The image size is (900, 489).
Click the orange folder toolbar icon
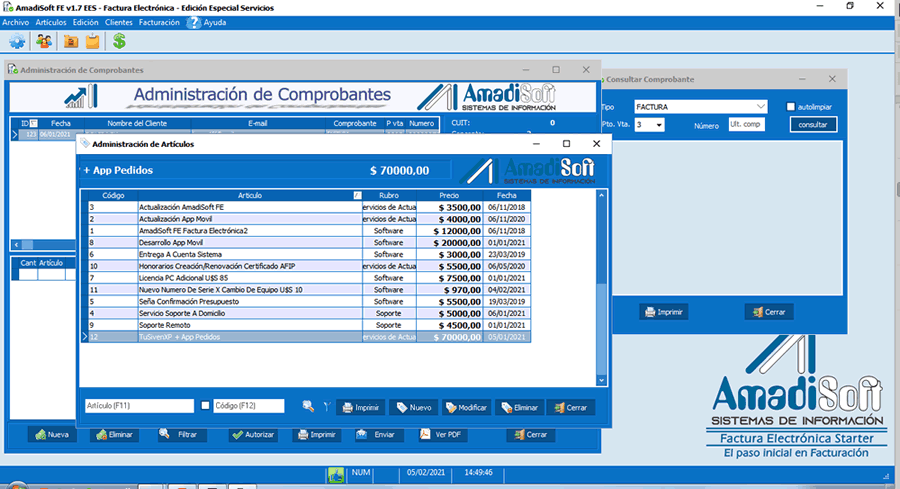(71, 41)
